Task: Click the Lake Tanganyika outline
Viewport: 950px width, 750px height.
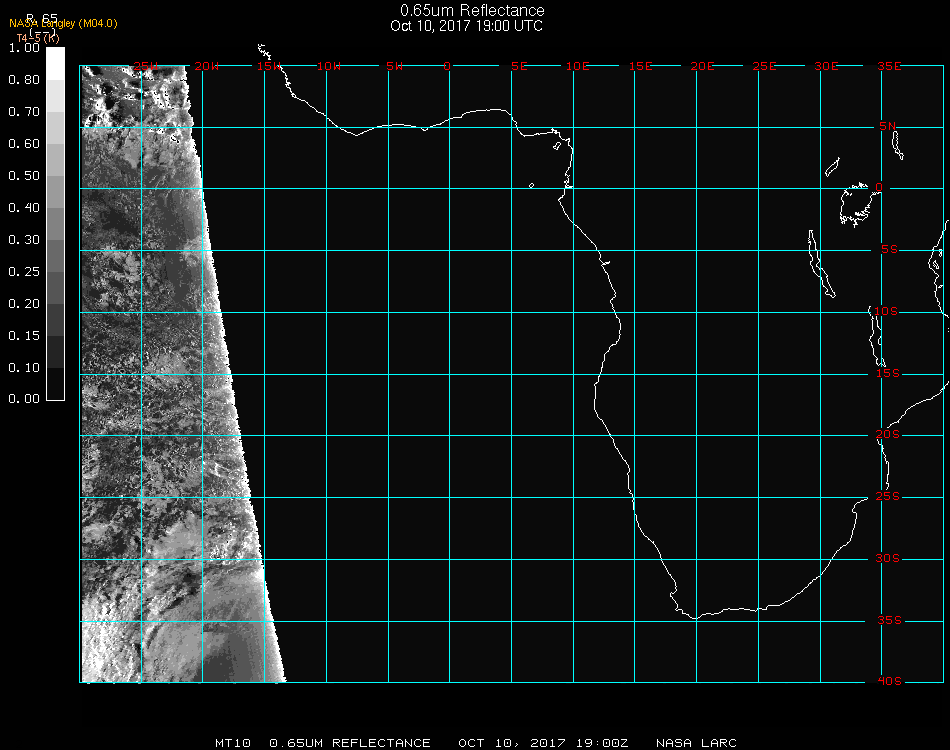Action: coord(819,264)
